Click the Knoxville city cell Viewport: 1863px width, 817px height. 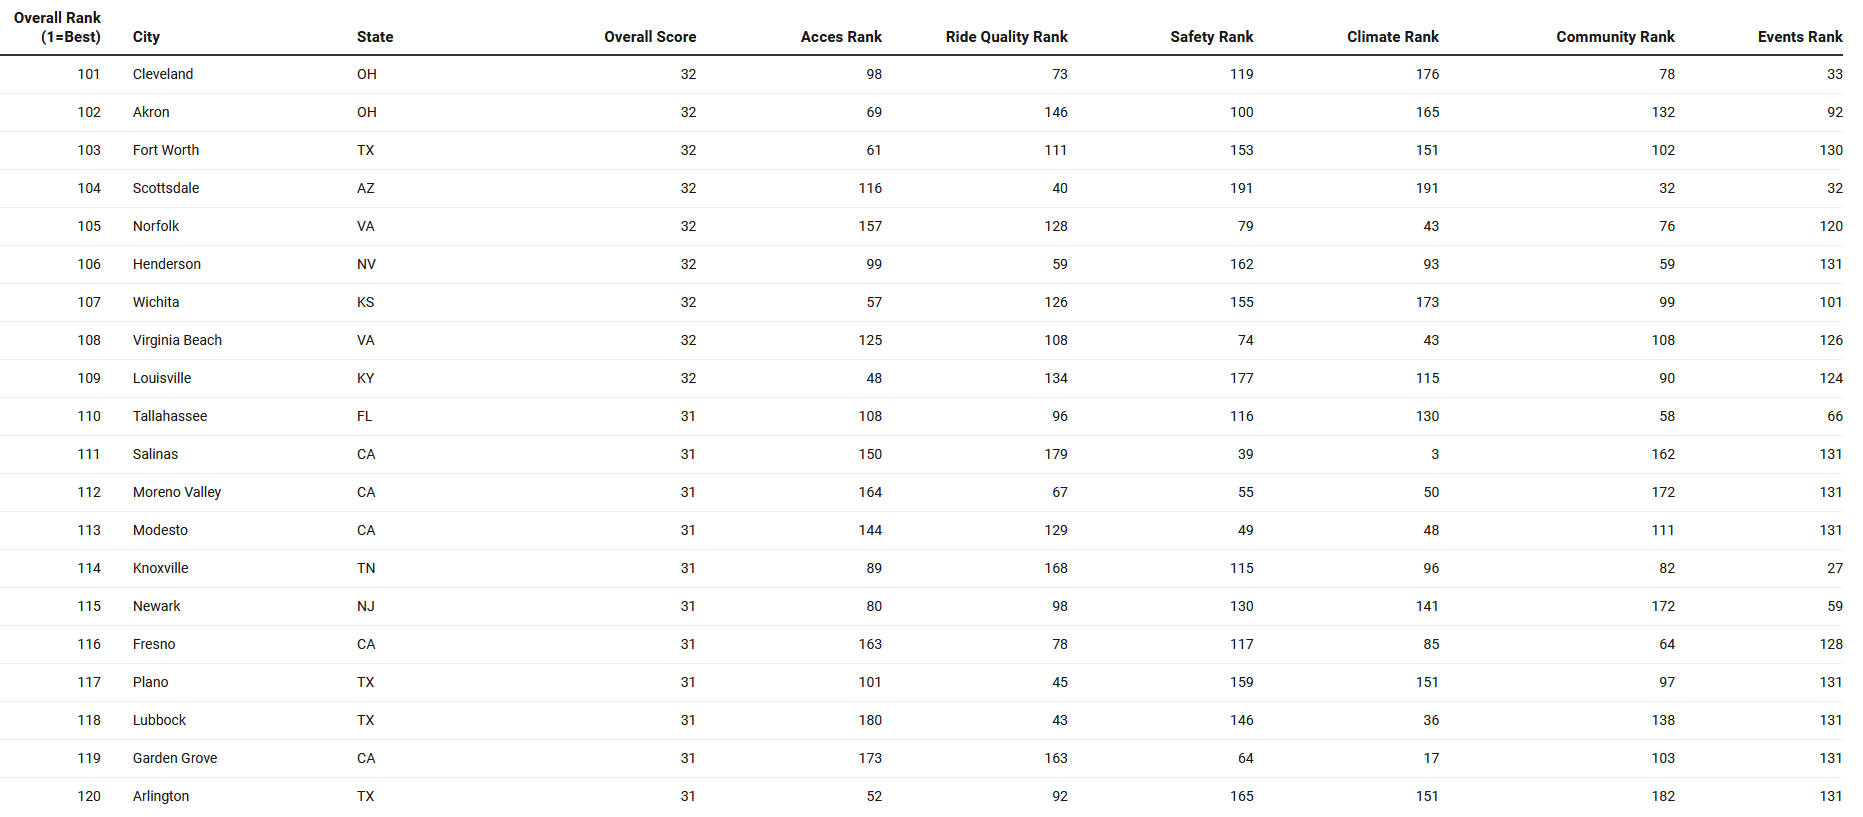160,568
